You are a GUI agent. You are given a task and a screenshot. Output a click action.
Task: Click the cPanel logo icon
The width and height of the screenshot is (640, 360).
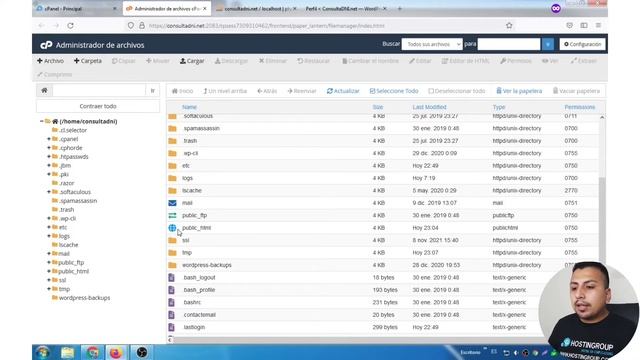tap(46, 45)
